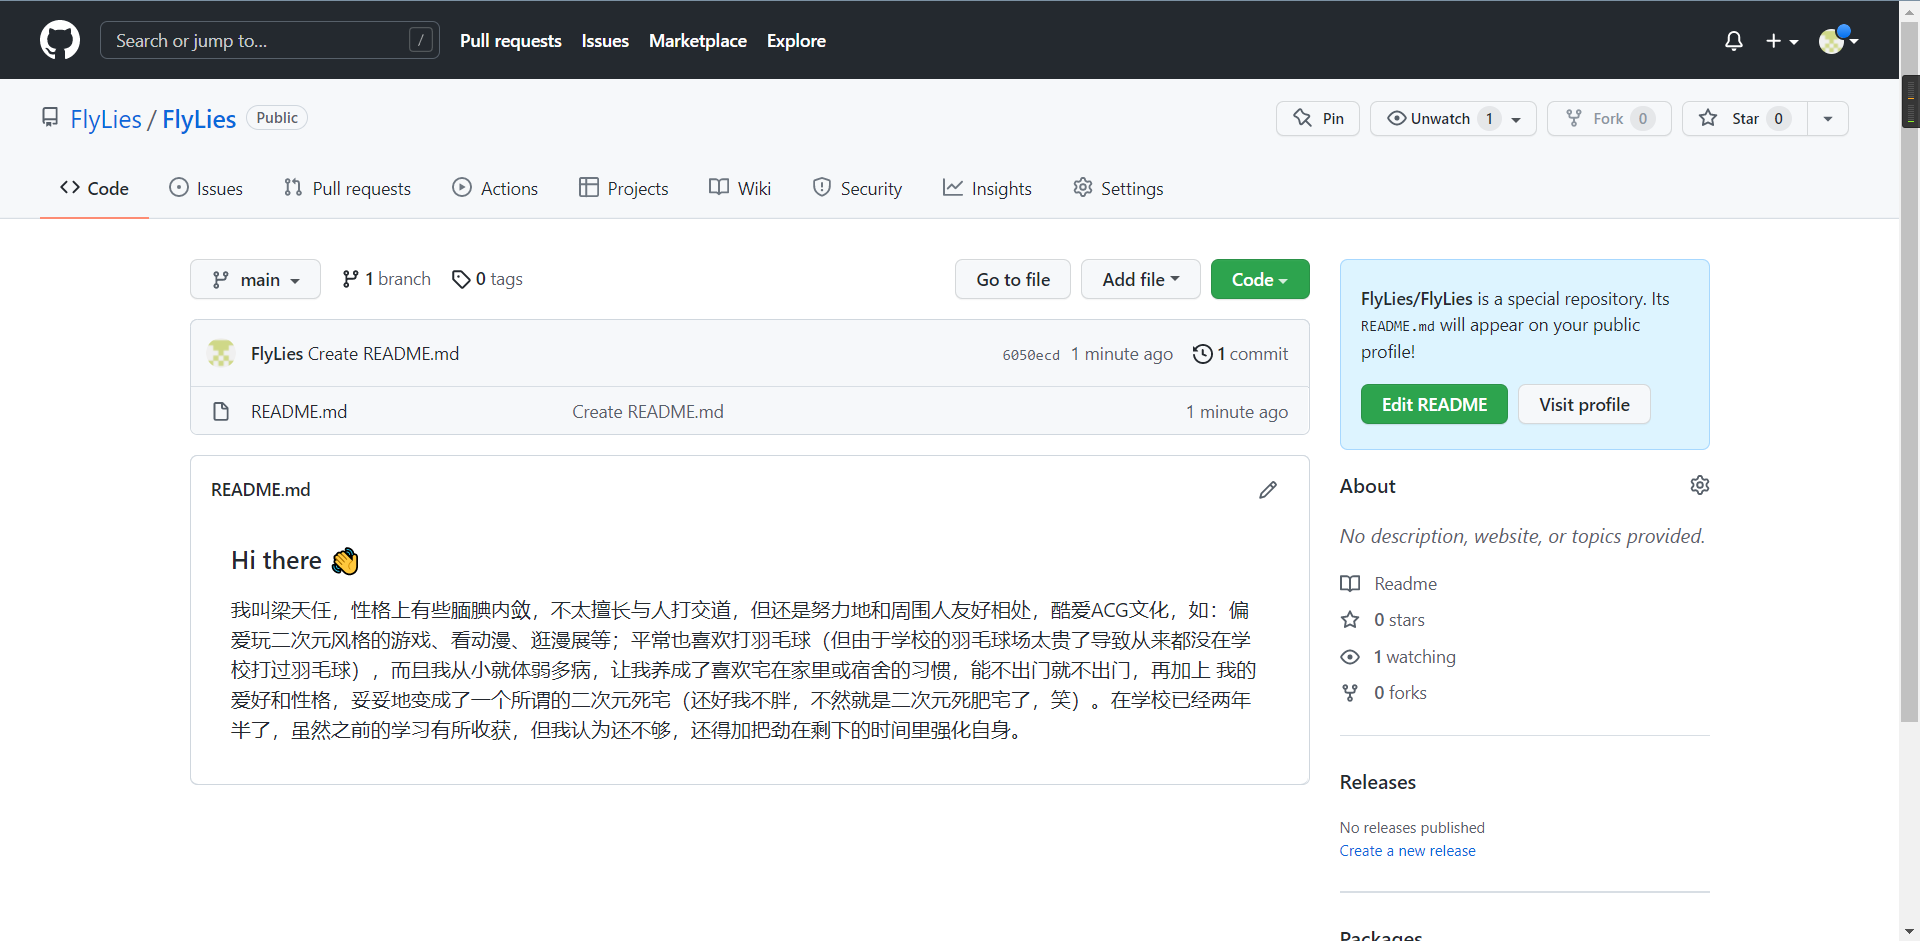Open the Security tab
Screen dimensions: 1920x941
(x=857, y=188)
